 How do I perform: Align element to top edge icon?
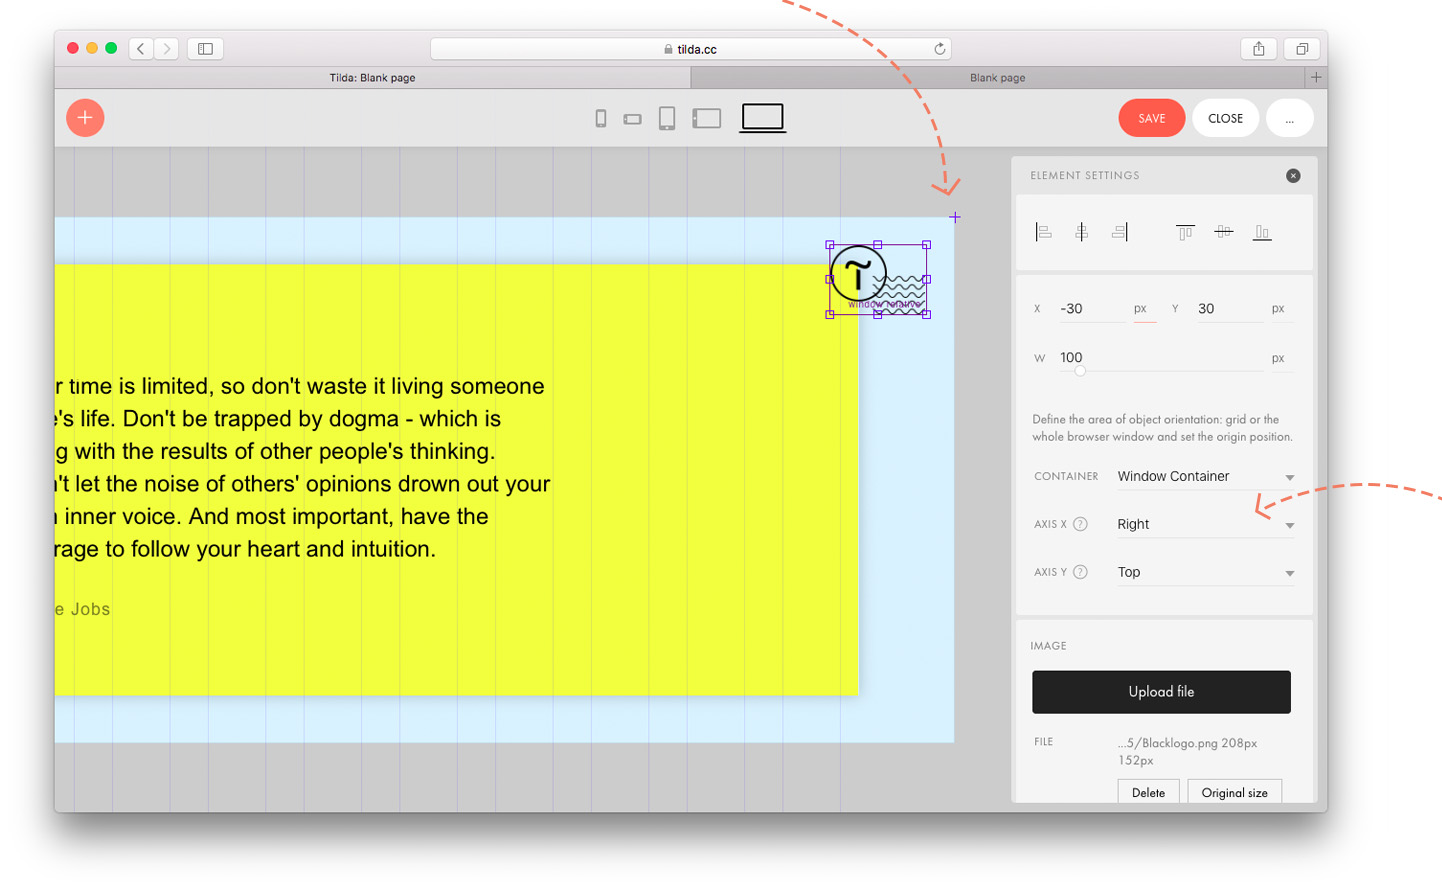point(1185,232)
